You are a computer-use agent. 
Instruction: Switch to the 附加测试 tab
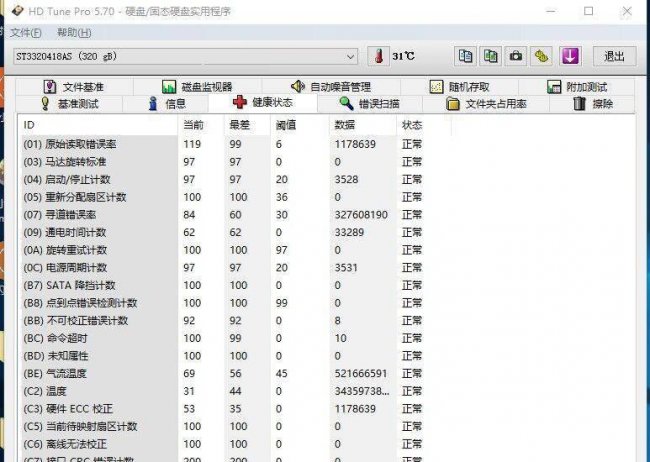click(577, 87)
